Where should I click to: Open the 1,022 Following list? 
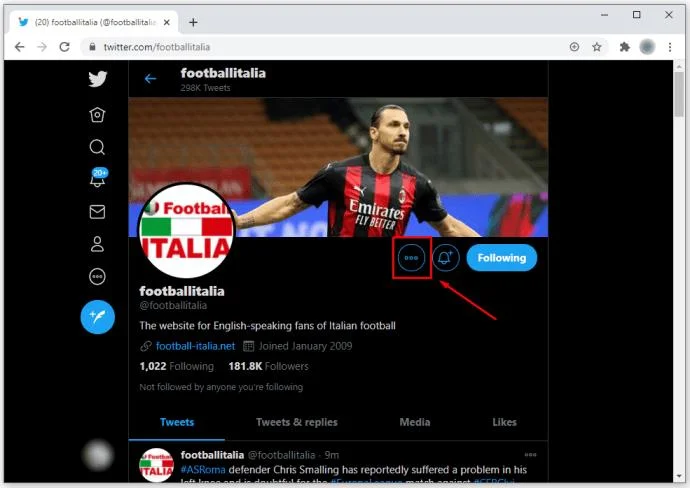(x=176, y=366)
